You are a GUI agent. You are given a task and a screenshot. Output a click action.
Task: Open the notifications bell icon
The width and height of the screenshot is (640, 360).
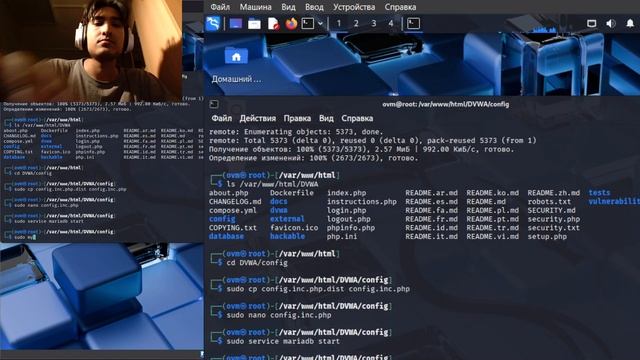coord(630,23)
